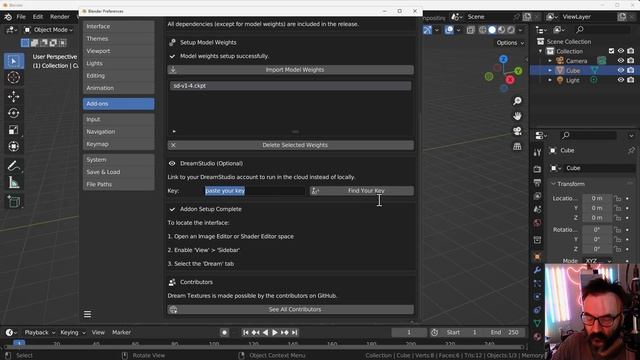Click Location X value field

pyautogui.click(x=597, y=198)
